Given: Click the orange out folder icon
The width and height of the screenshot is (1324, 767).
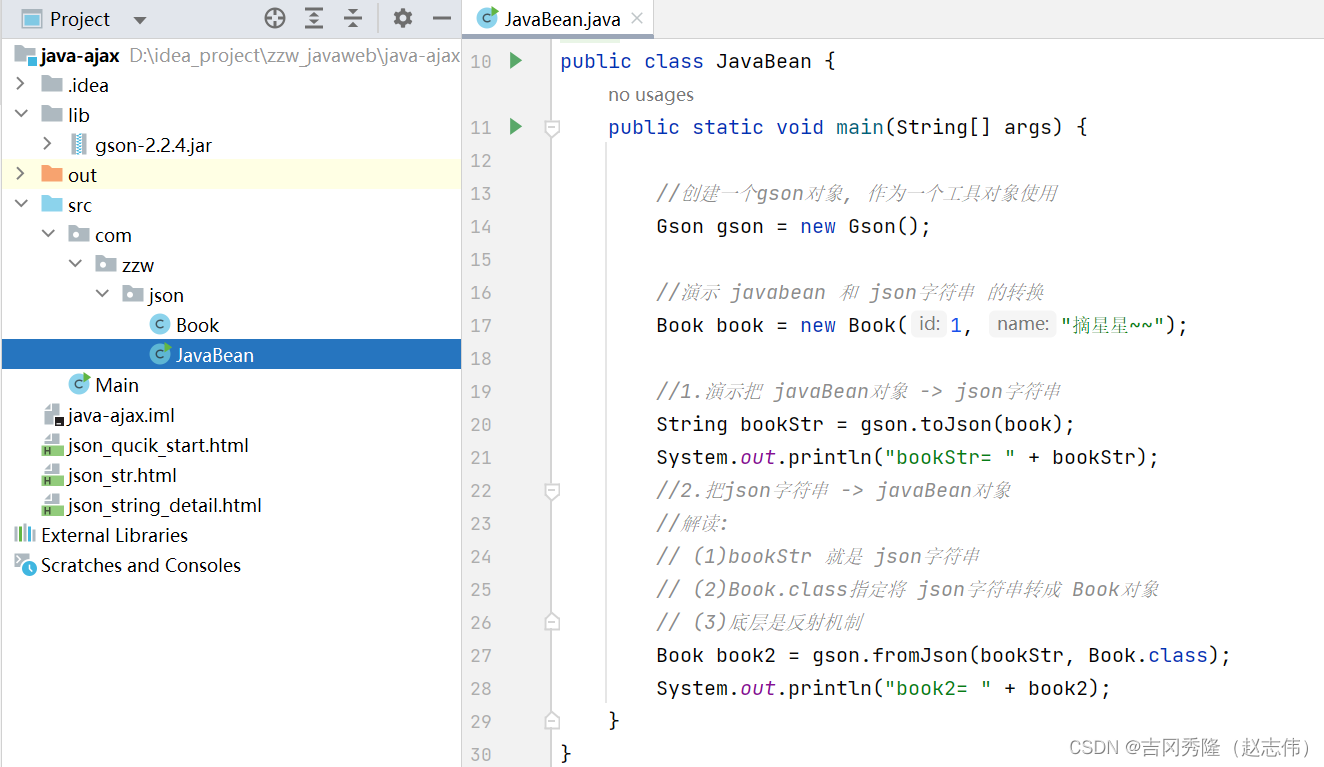Looking at the screenshot, I should [52, 175].
